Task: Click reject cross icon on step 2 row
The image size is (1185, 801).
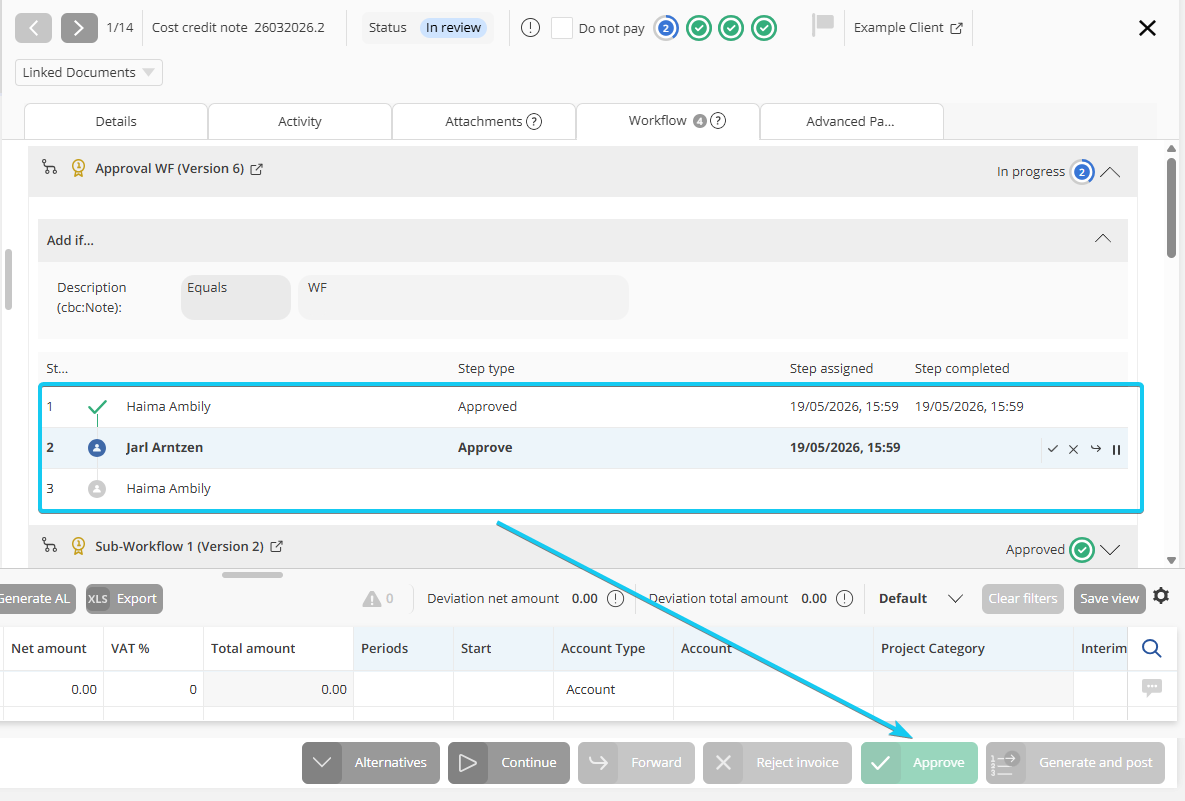Action: tap(1073, 450)
